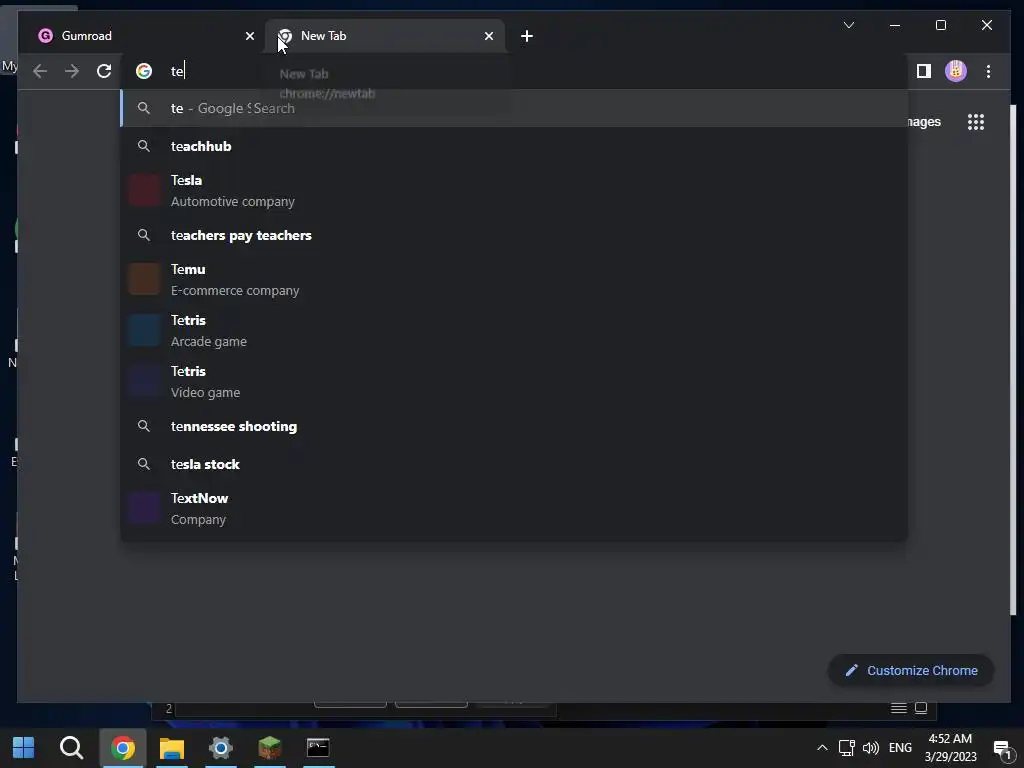Select 'te - Google Search' suggestion
This screenshot has height=768, width=1024.
point(514,108)
